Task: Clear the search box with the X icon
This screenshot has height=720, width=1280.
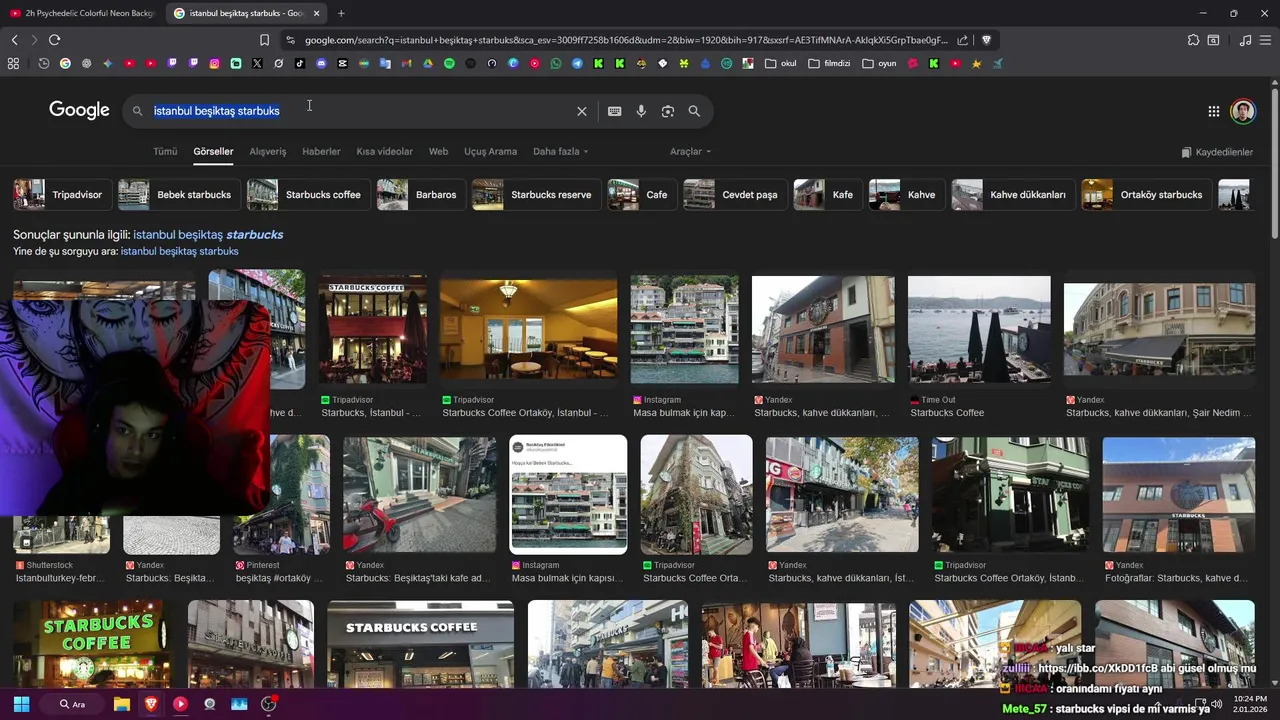Action: (x=581, y=111)
